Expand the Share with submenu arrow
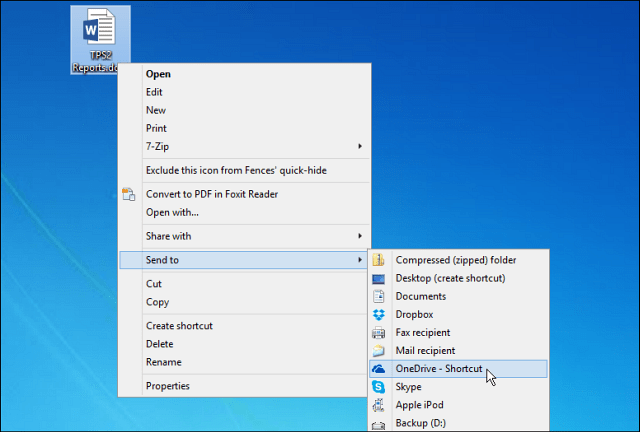The height and width of the screenshot is (432, 640). coord(360,236)
